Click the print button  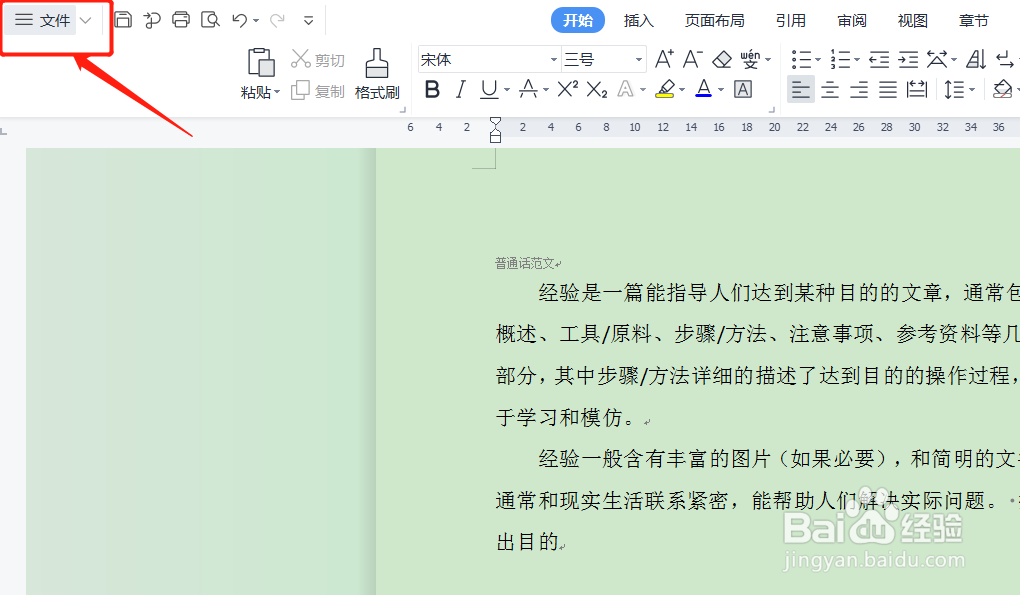coord(181,18)
